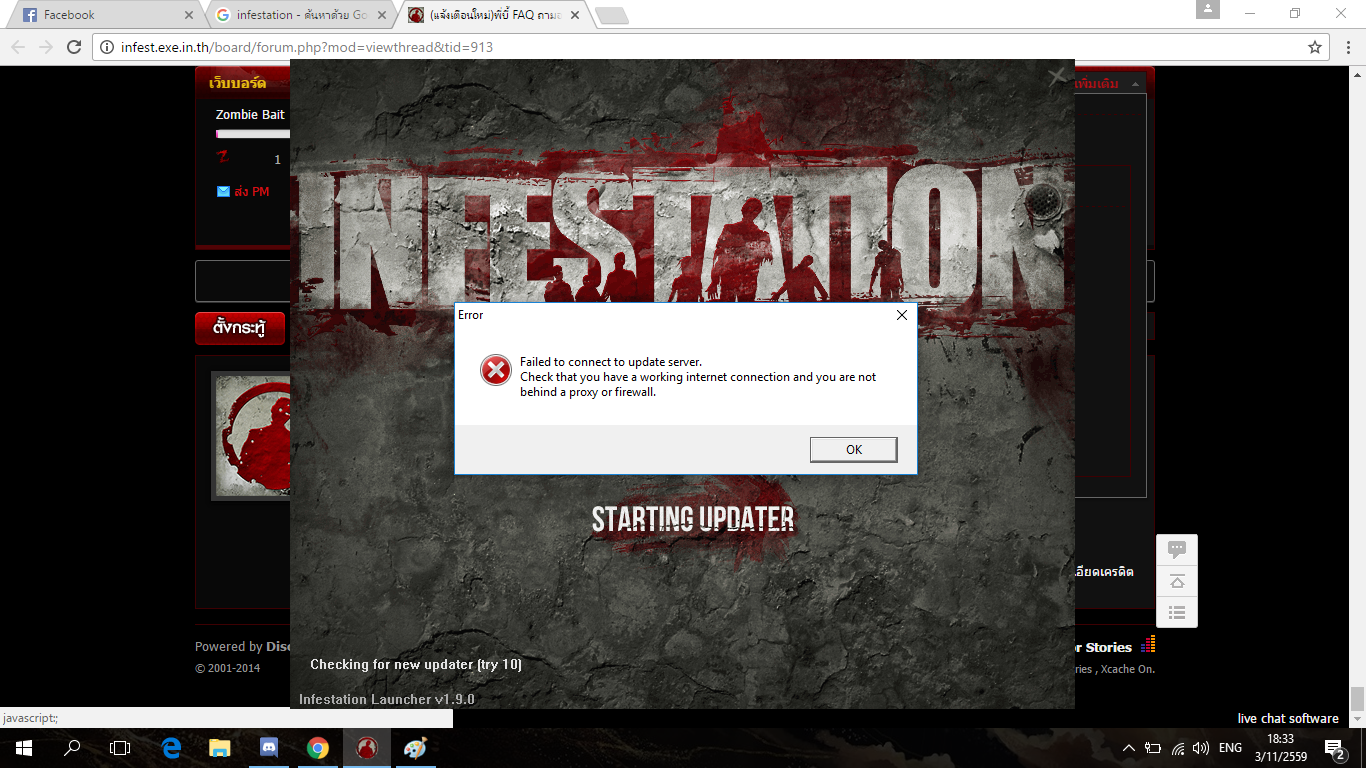1366x768 pixels.
Task: Open File Explorer from the taskbar
Action: [x=220, y=747]
